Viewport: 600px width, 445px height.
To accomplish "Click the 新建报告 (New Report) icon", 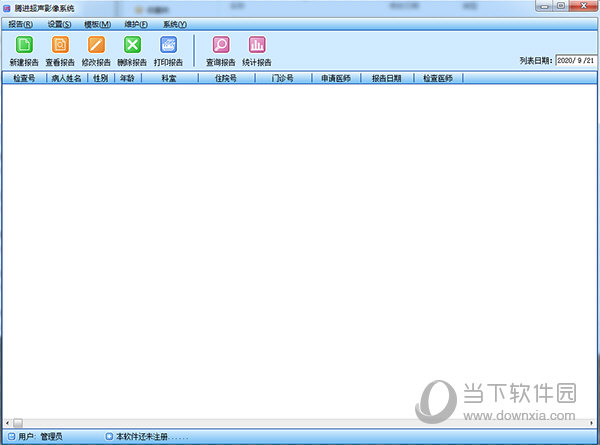I will [x=24, y=45].
